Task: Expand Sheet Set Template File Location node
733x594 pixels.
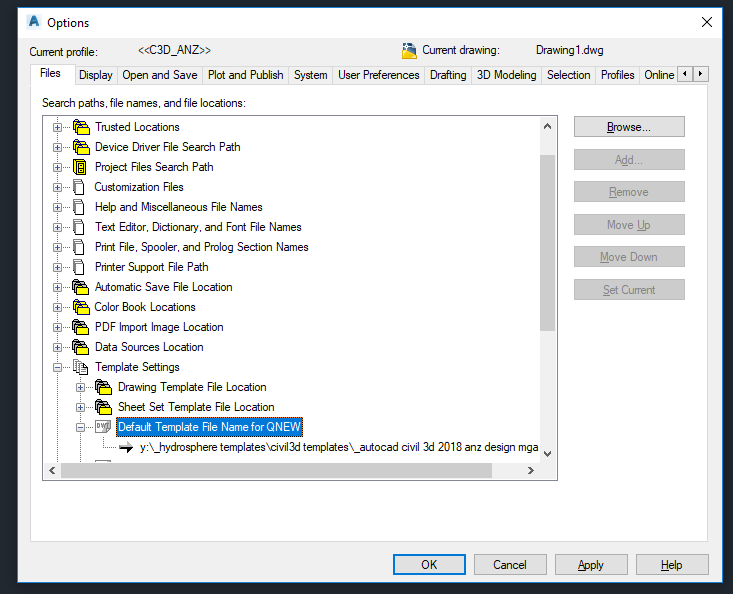Action: pos(80,408)
